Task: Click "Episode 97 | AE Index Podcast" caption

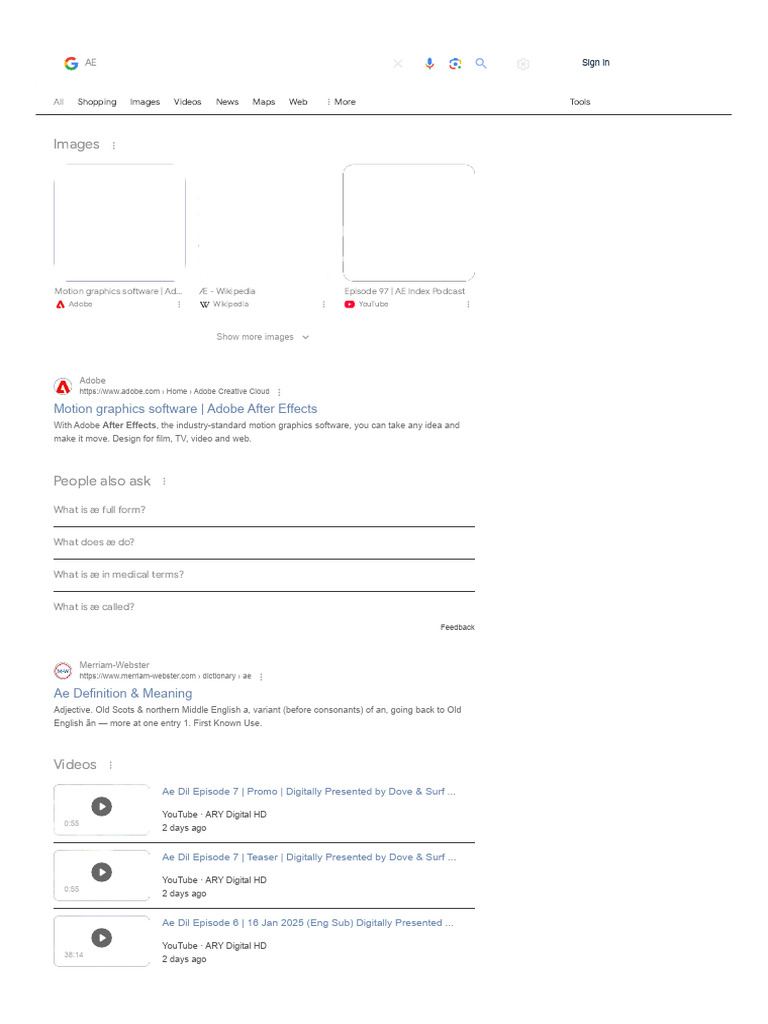Action: click(405, 291)
